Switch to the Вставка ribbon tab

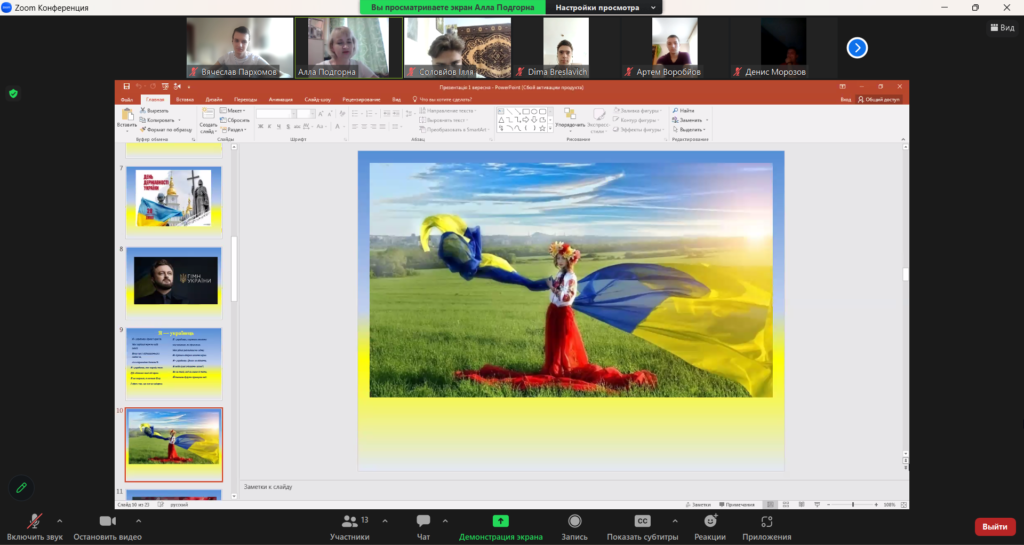click(x=185, y=100)
